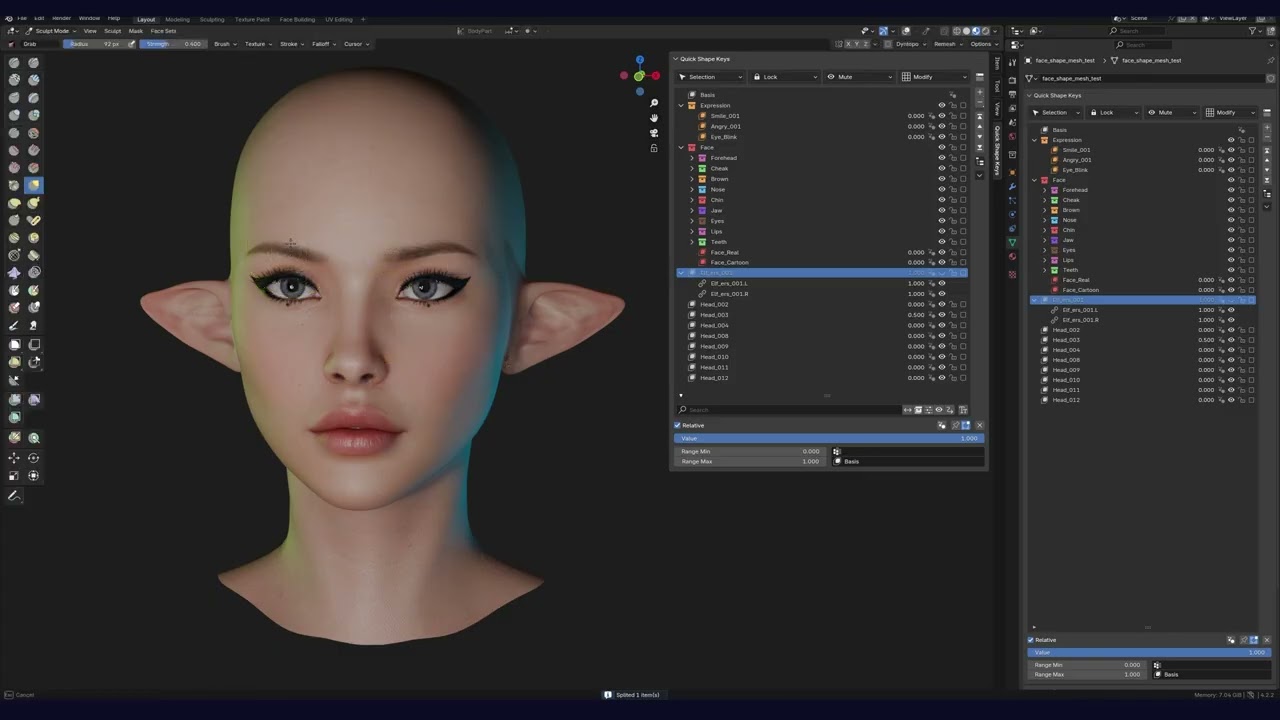Switch to Modeling workspace tab
The width and height of the screenshot is (1280, 720).
point(177,19)
